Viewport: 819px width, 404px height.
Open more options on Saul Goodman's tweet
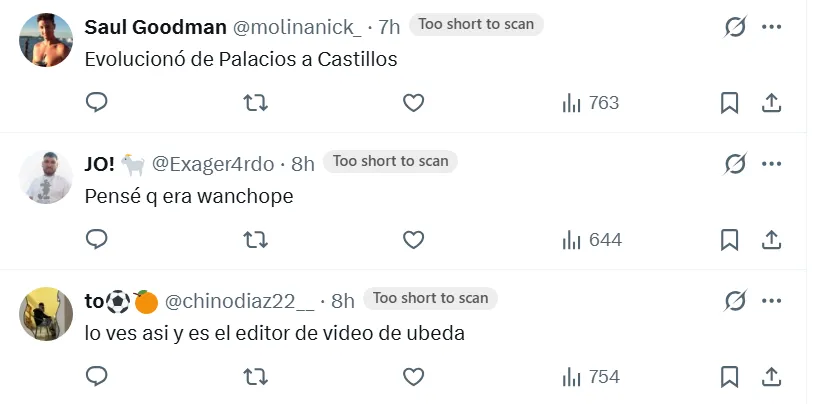click(771, 27)
